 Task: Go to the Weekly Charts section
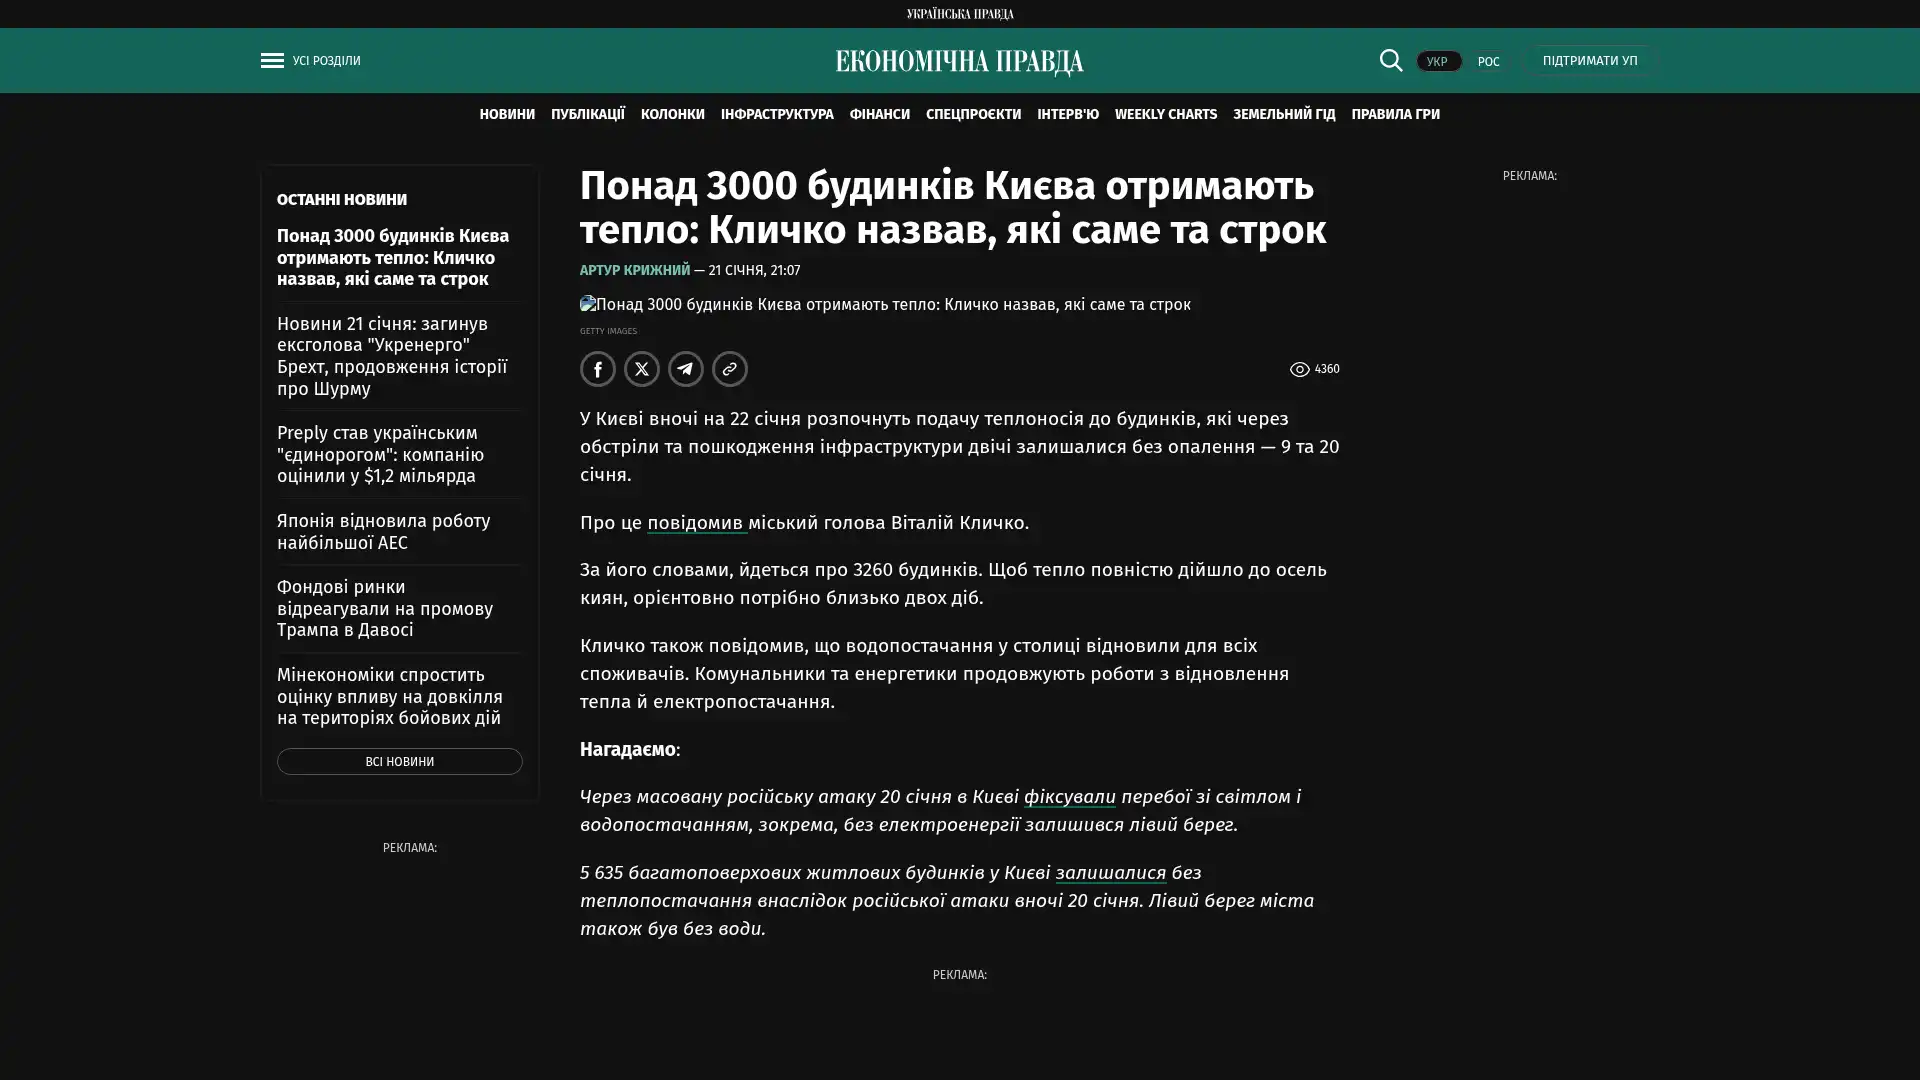pos(1165,115)
